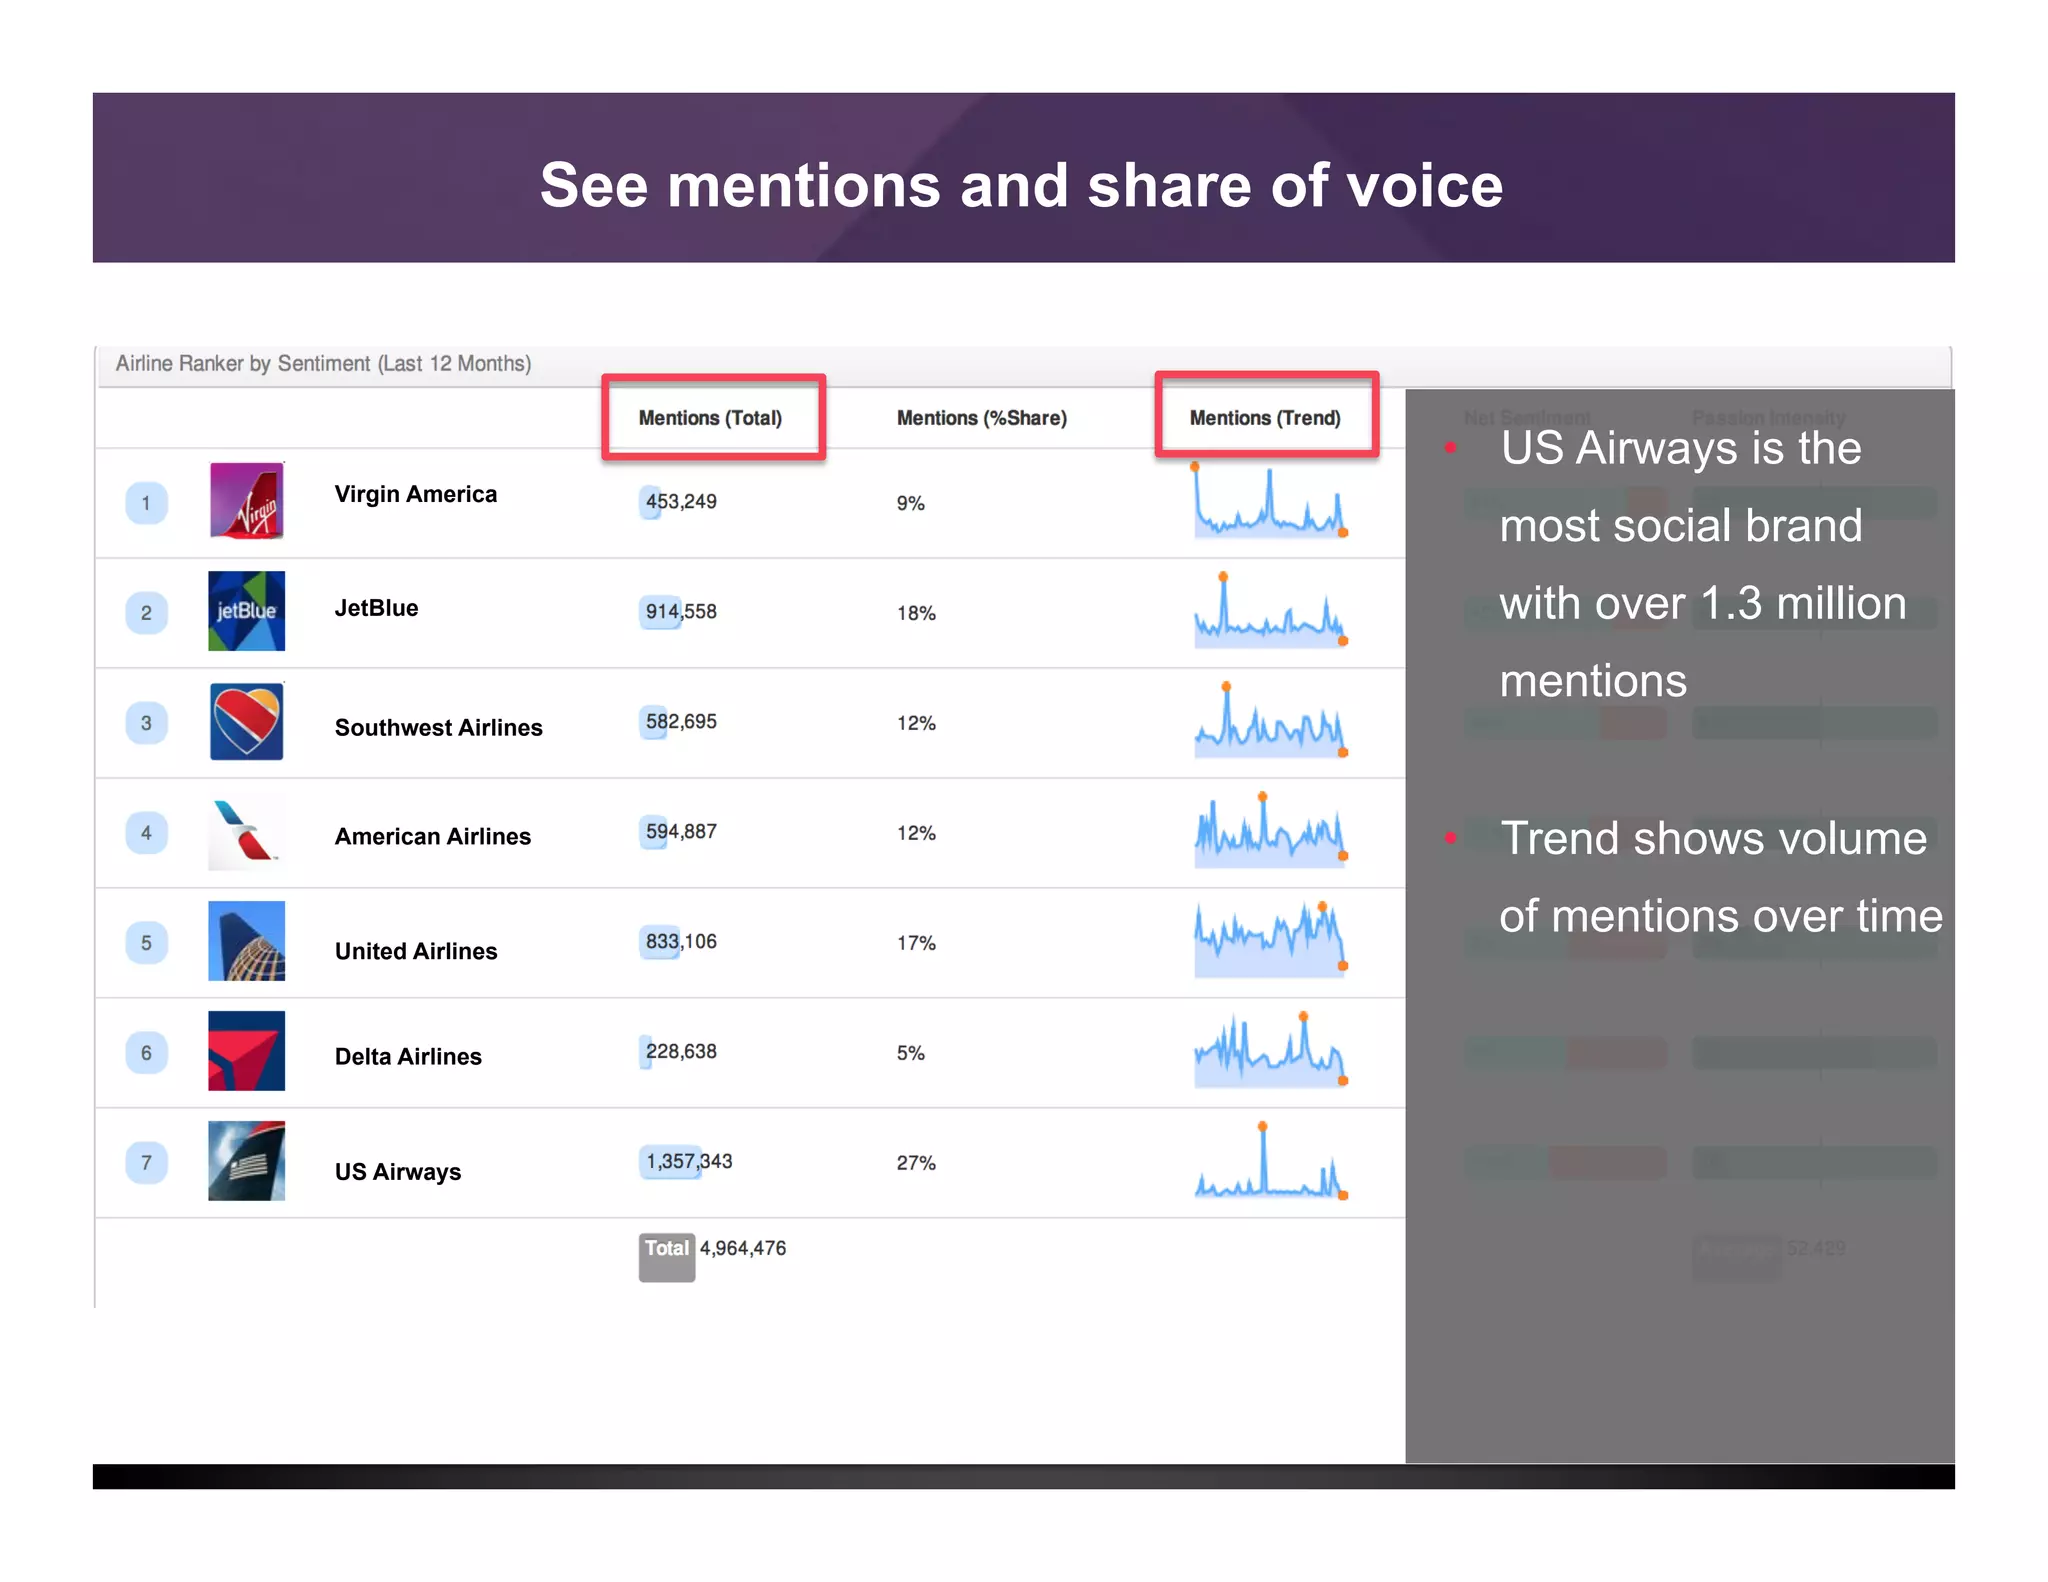2048x1582 pixels.
Task: Click the 27% share for US Airways
Action: coord(916,1163)
